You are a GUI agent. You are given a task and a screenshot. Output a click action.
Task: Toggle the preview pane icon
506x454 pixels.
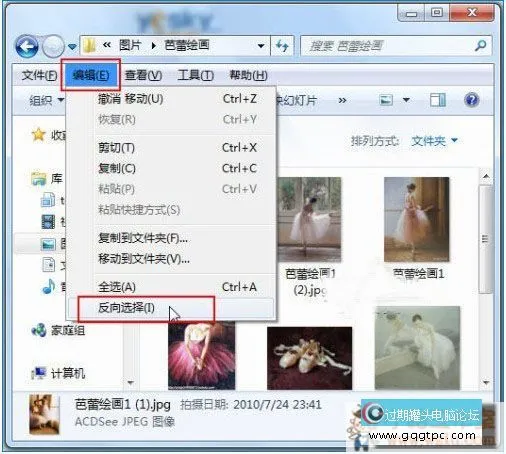click(438, 100)
